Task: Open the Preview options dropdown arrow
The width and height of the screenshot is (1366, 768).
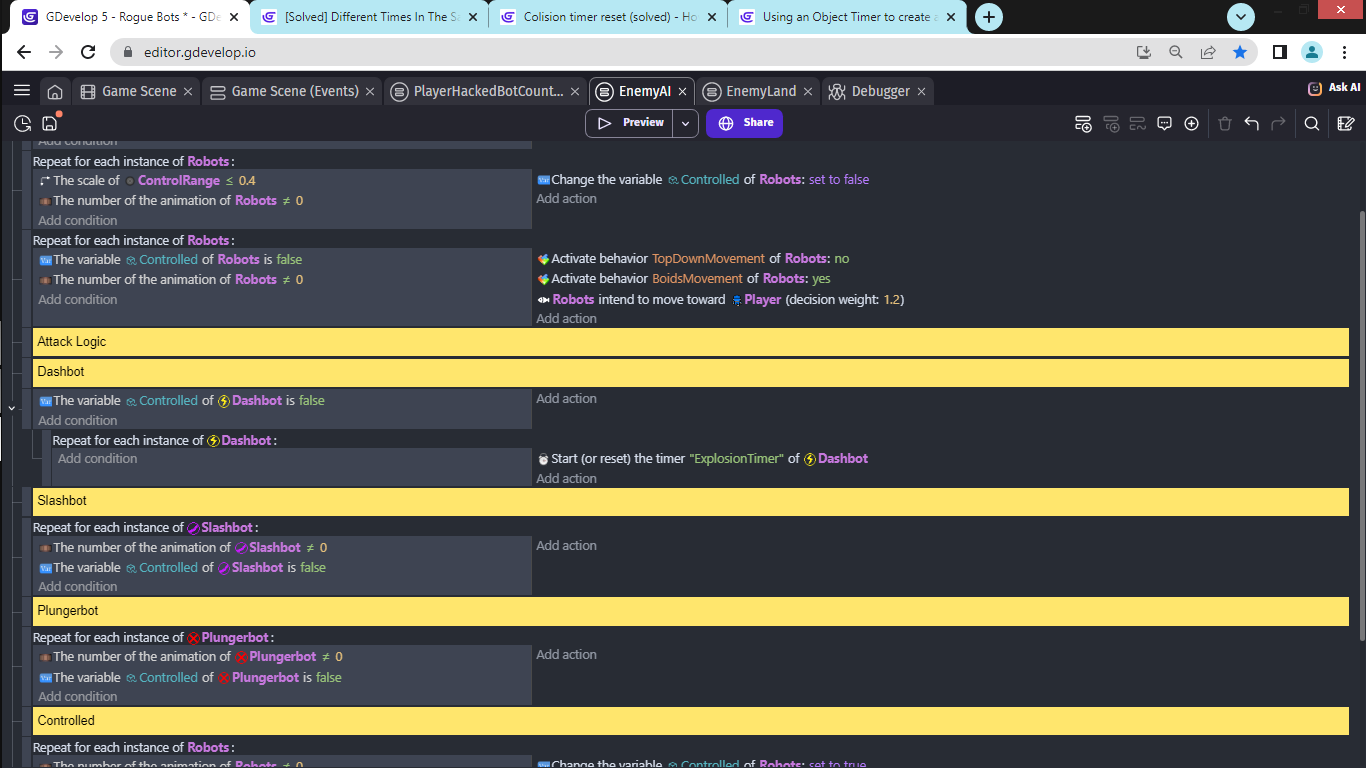Action: click(x=685, y=123)
